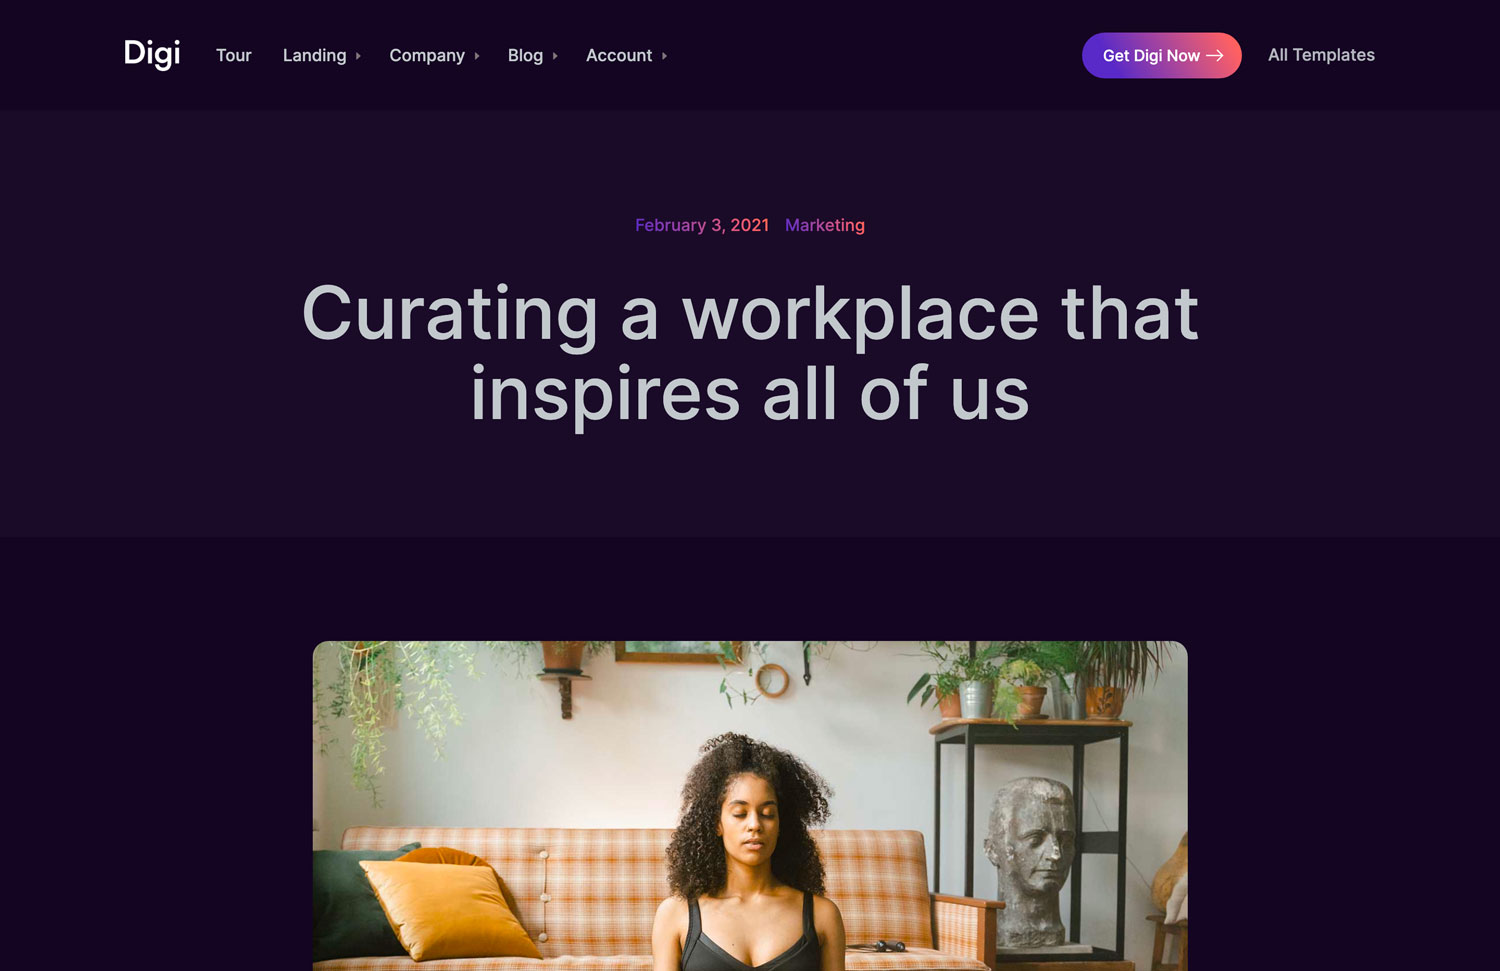Viewport: 1500px width, 971px height.
Task: Click the Digi logo
Action: tap(152, 54)
